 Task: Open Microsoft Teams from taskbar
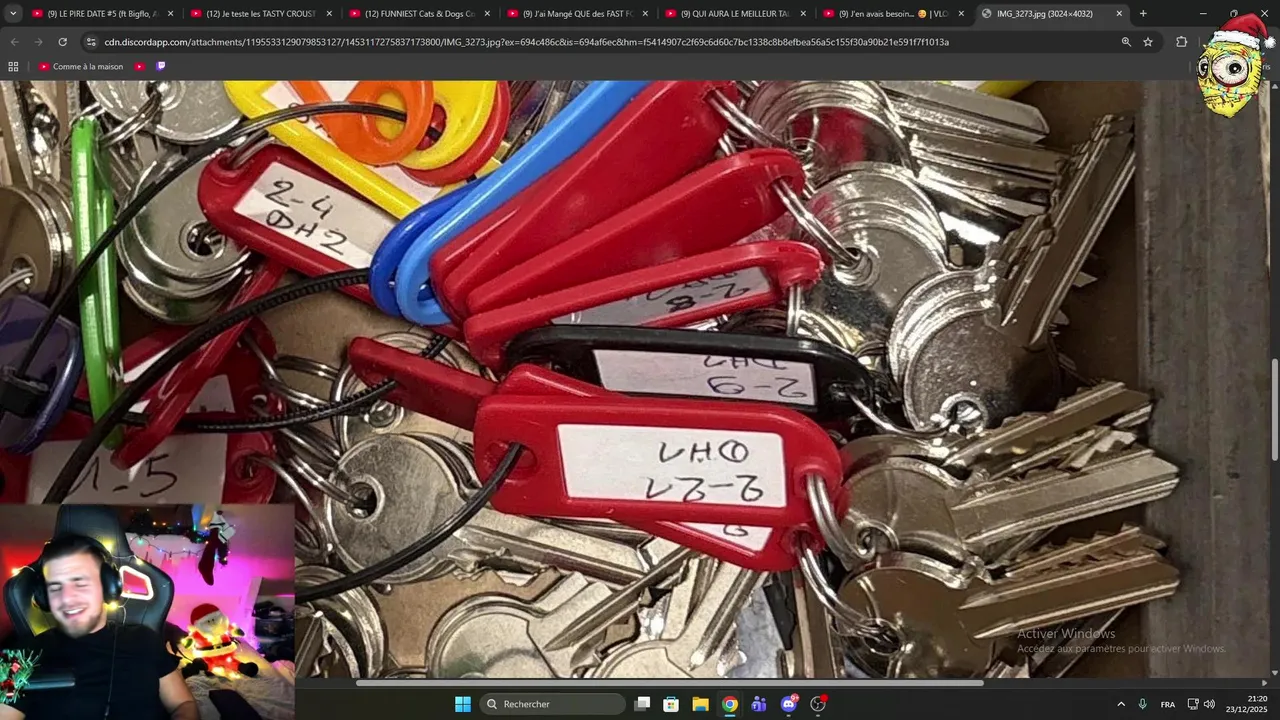click(759, 704)
